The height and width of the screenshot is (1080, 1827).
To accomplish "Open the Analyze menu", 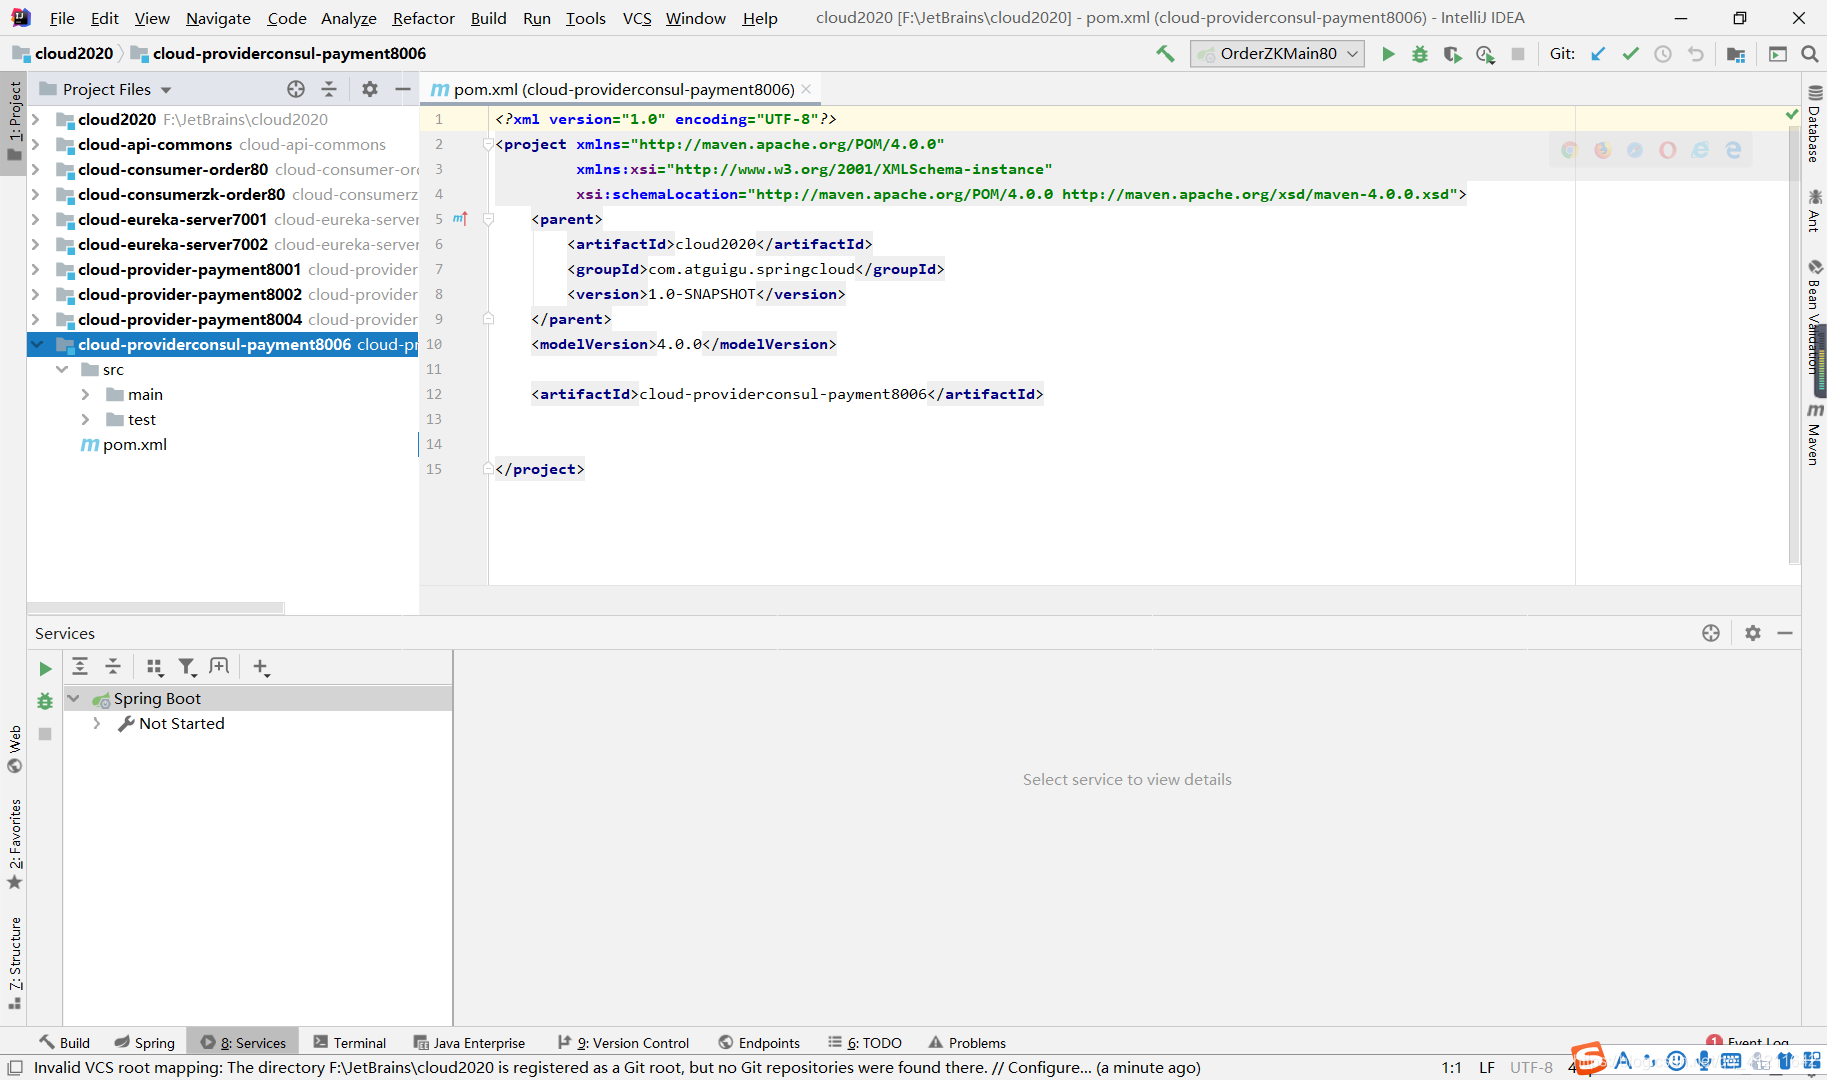I will pos(348,18).
